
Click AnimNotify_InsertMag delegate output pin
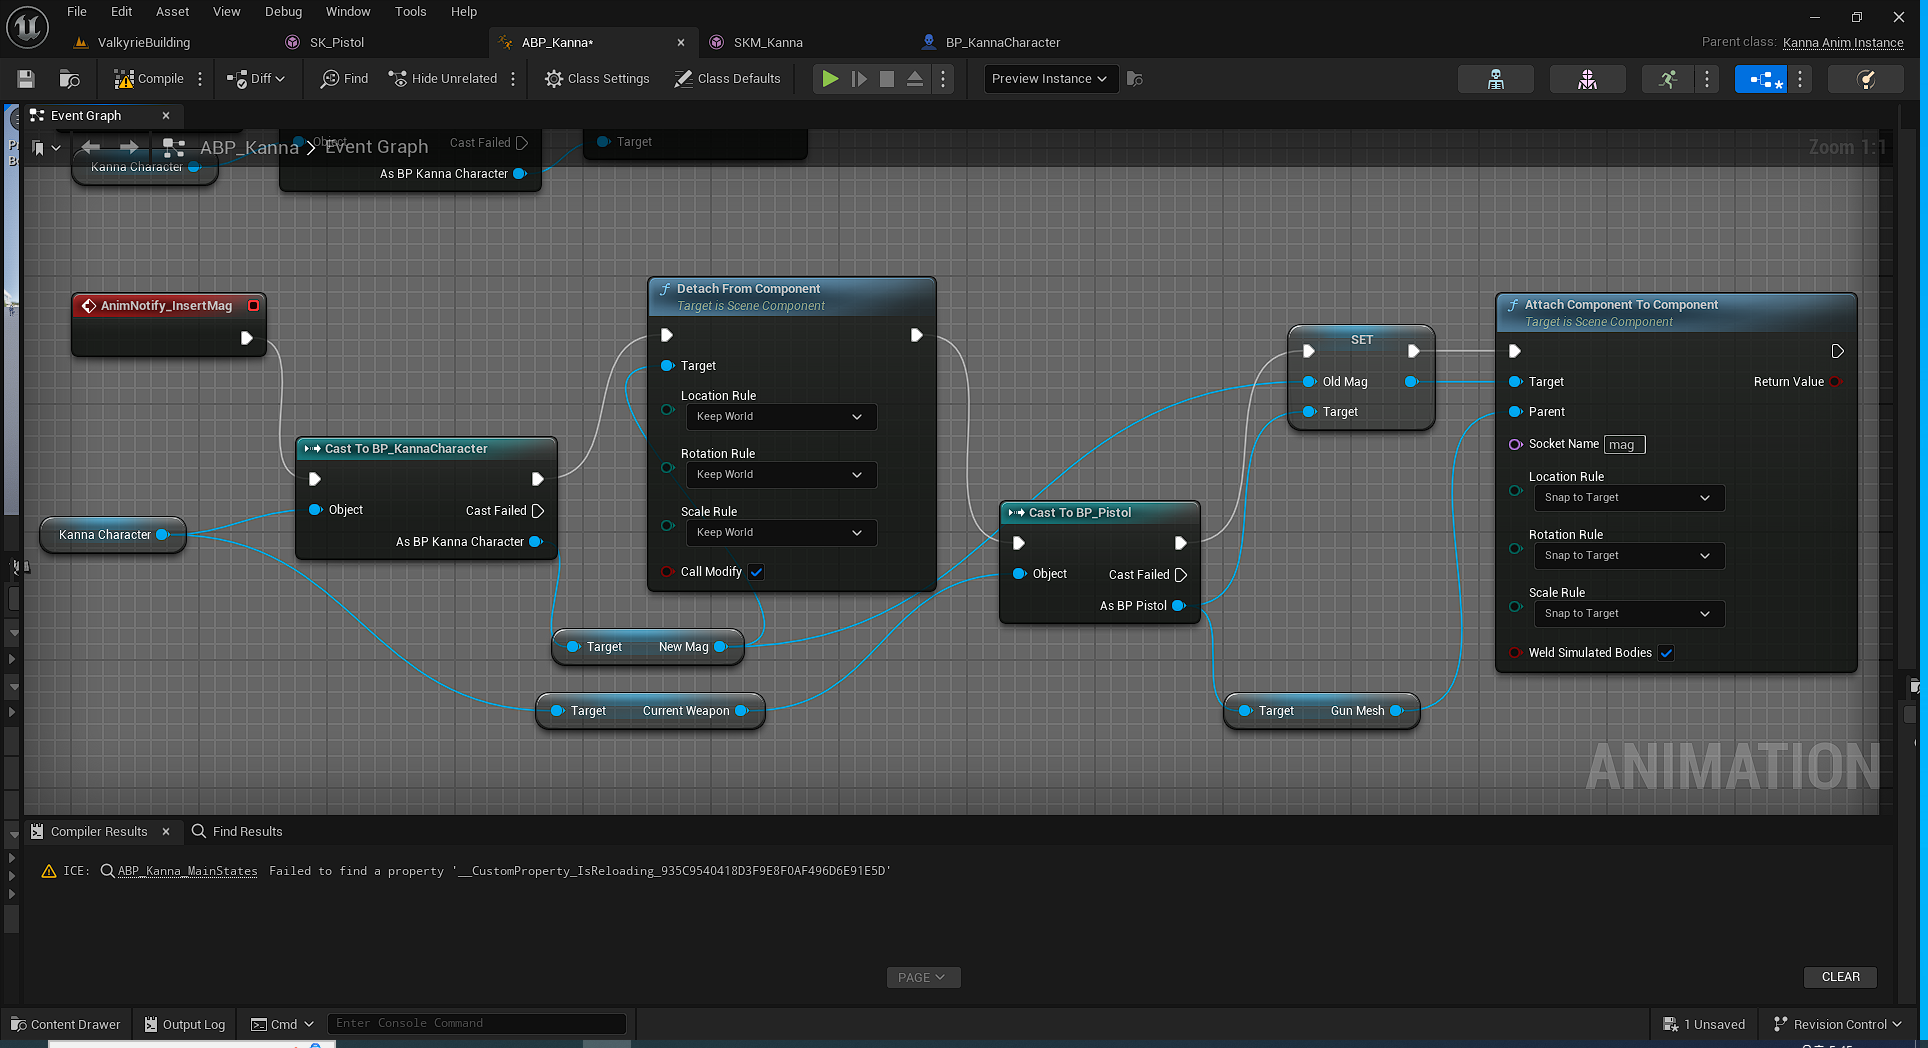(x=254, y=306)
